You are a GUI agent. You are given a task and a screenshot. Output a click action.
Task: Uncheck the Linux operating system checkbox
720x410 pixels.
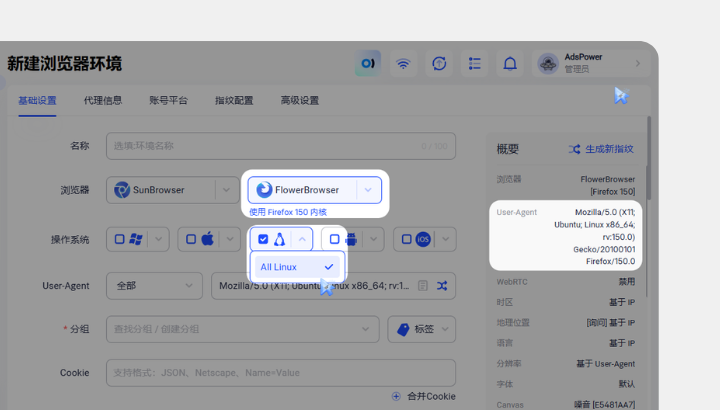(263, 239)
